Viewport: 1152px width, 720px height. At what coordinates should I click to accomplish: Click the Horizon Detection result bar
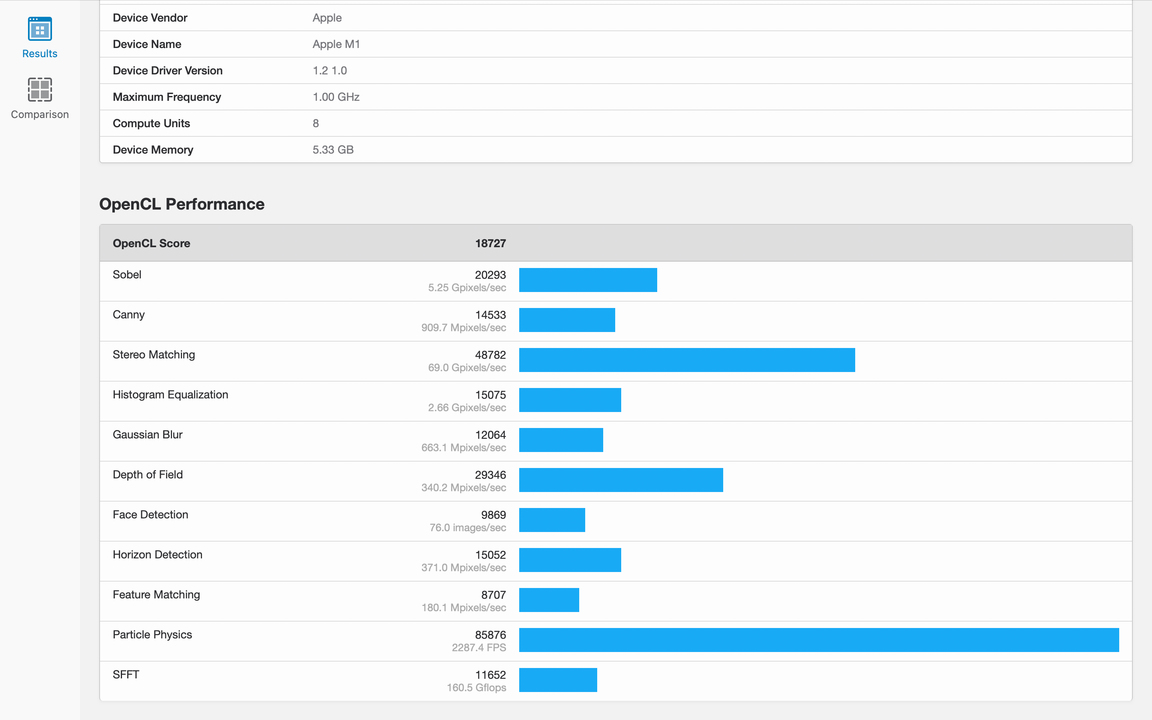570,560
